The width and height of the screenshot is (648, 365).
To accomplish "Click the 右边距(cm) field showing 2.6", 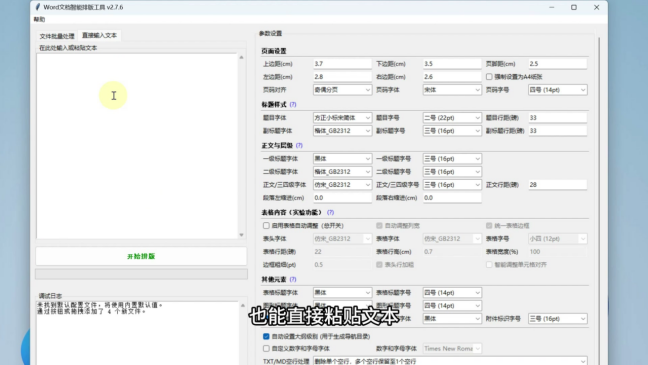I will [x=452, y=77].
